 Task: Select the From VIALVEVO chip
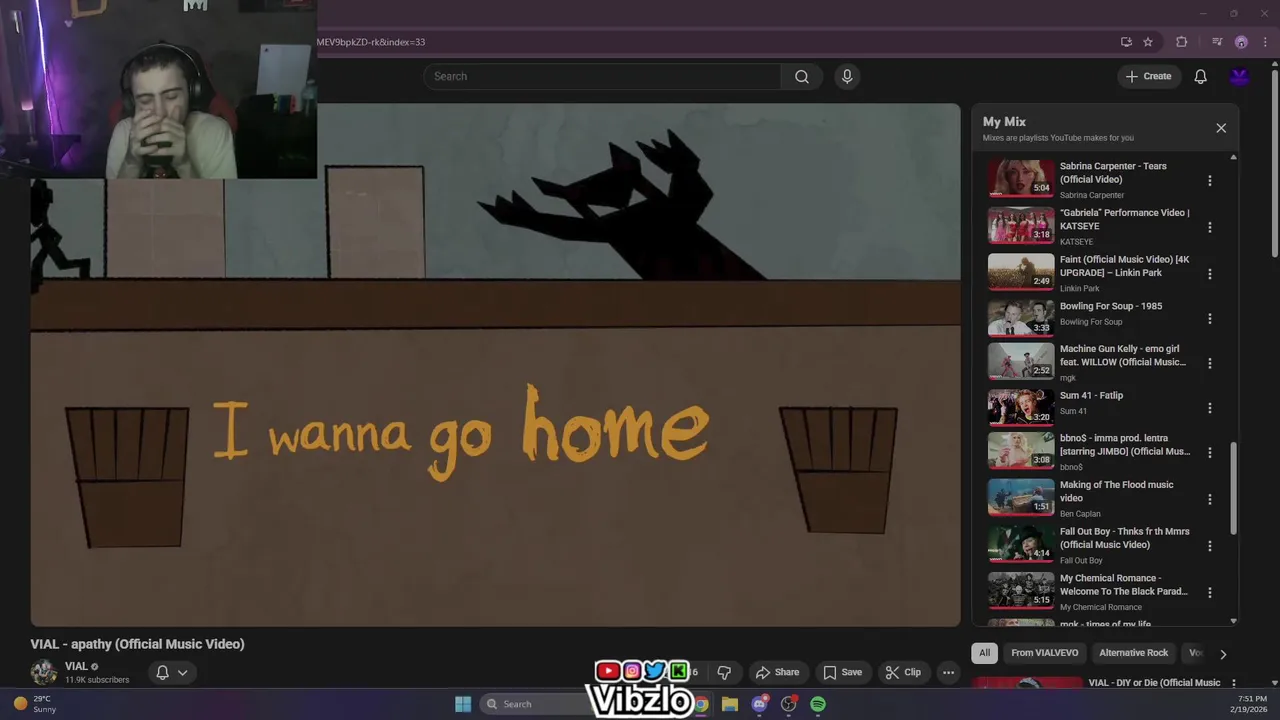[x=1044, y=653]
